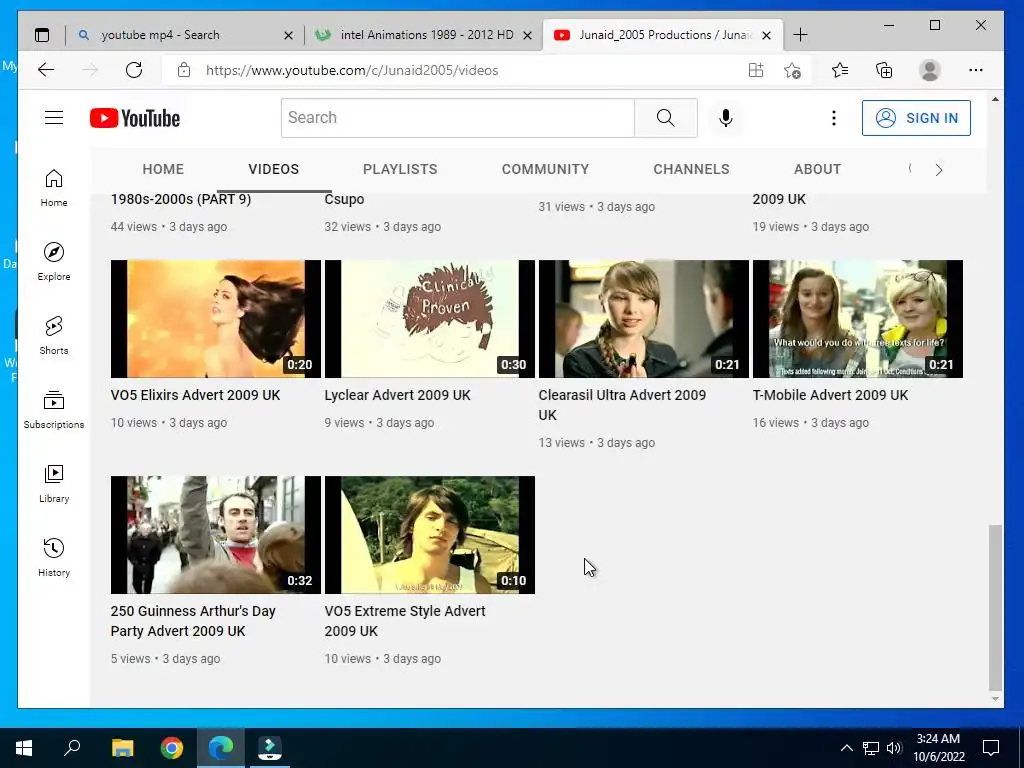Screen dimensions: 1024x768
Task: Click the YouTube logo
Action: pos(135,118)
